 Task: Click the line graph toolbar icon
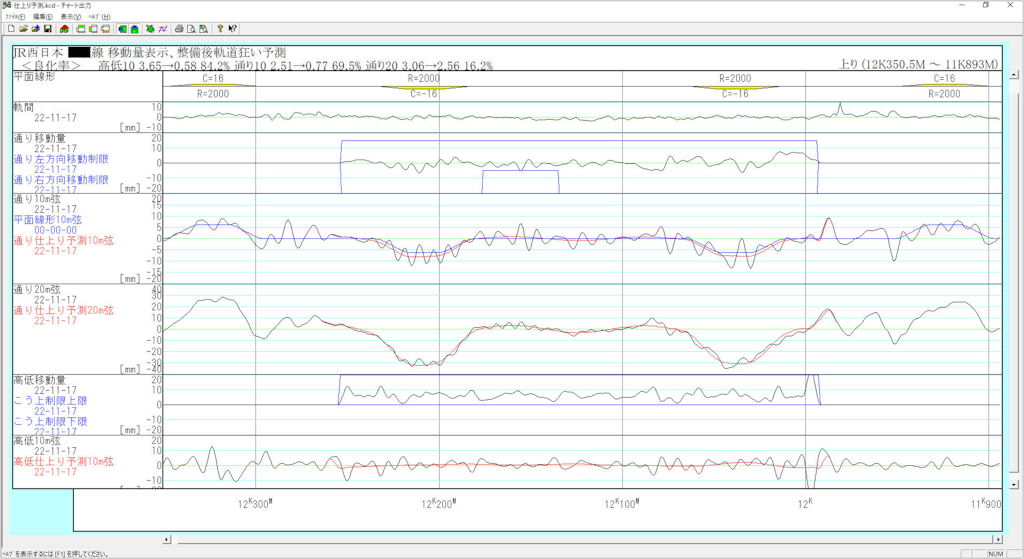[163, 29]
